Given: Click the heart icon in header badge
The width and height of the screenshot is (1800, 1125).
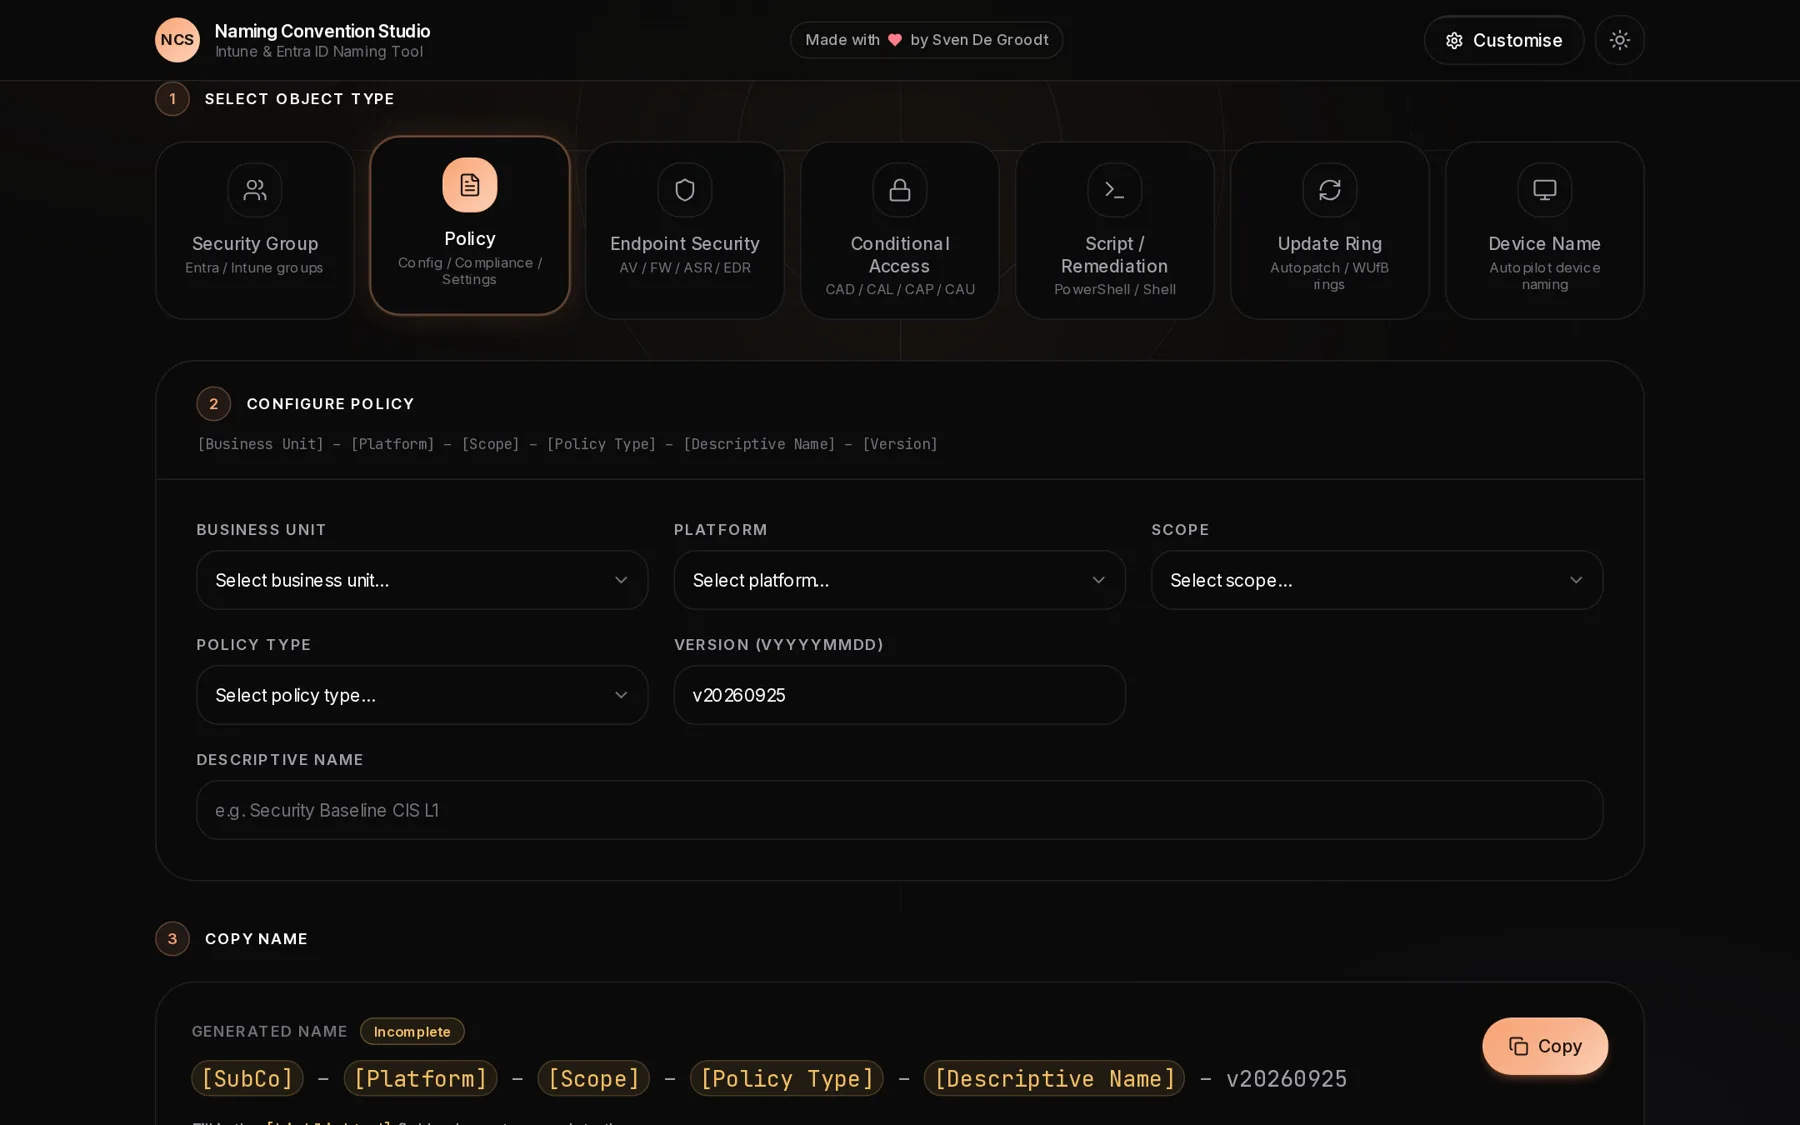Looking at the screenshot, I should (895, 40).
